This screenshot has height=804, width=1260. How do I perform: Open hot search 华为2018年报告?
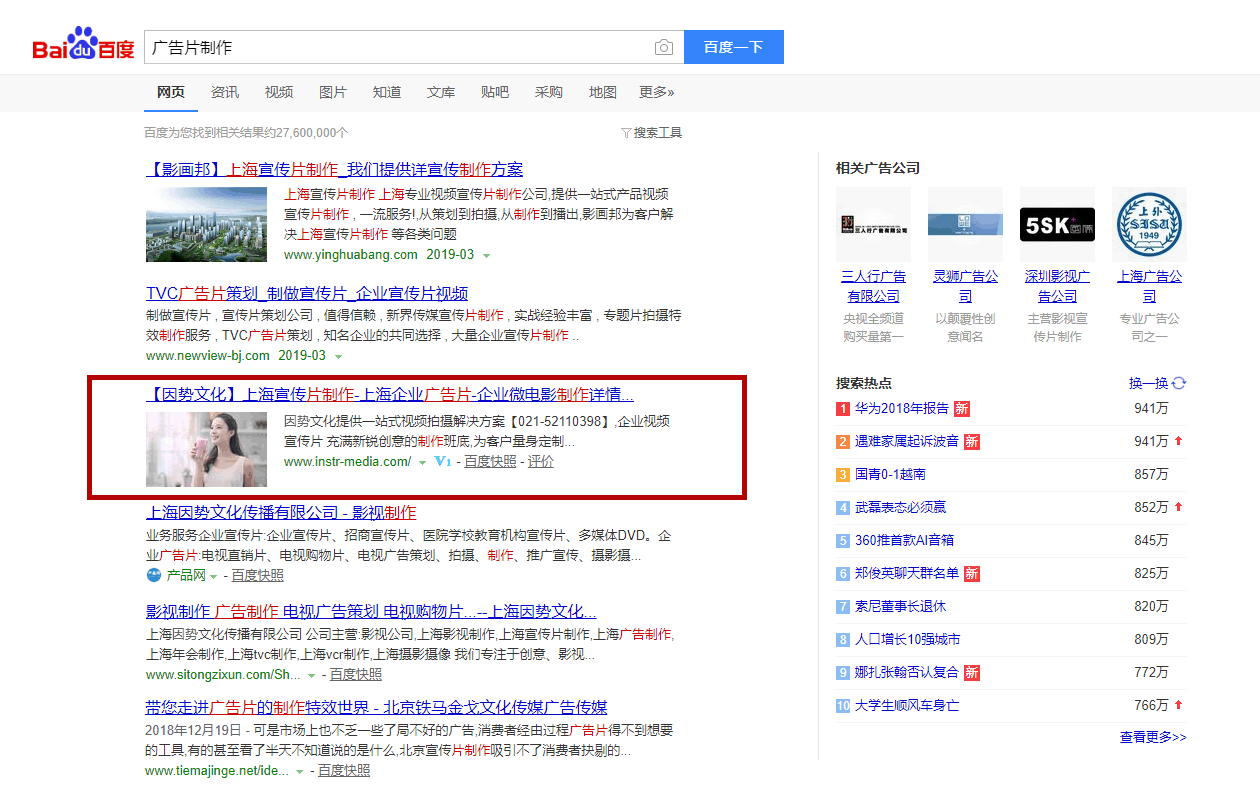[902, 408]
